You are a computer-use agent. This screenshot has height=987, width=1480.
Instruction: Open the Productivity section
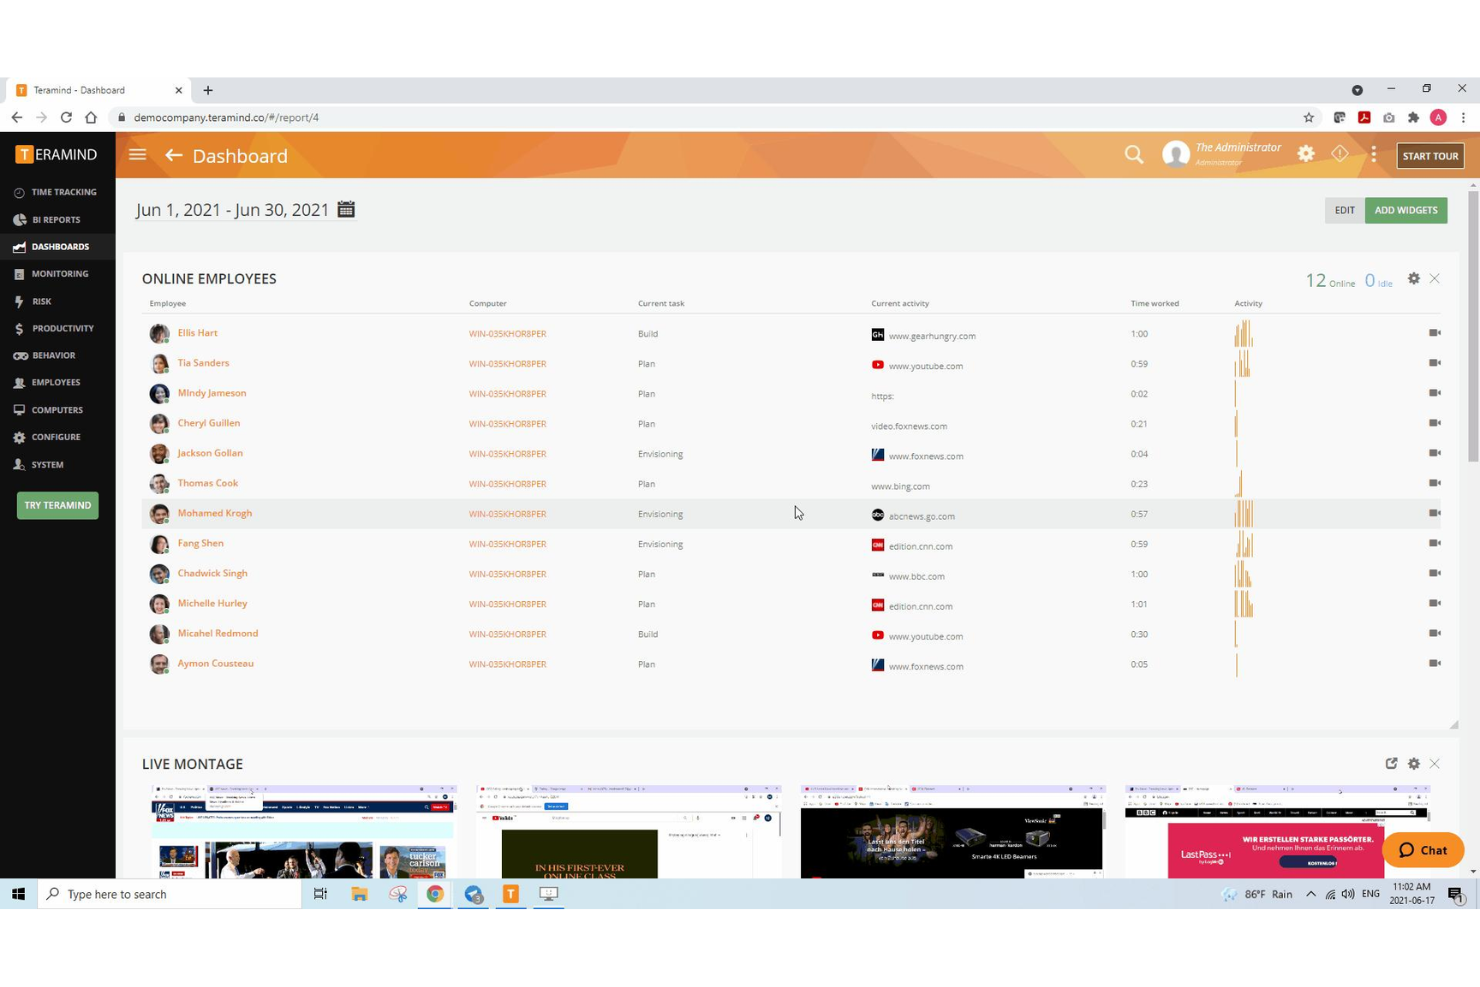tap(60, 328)
